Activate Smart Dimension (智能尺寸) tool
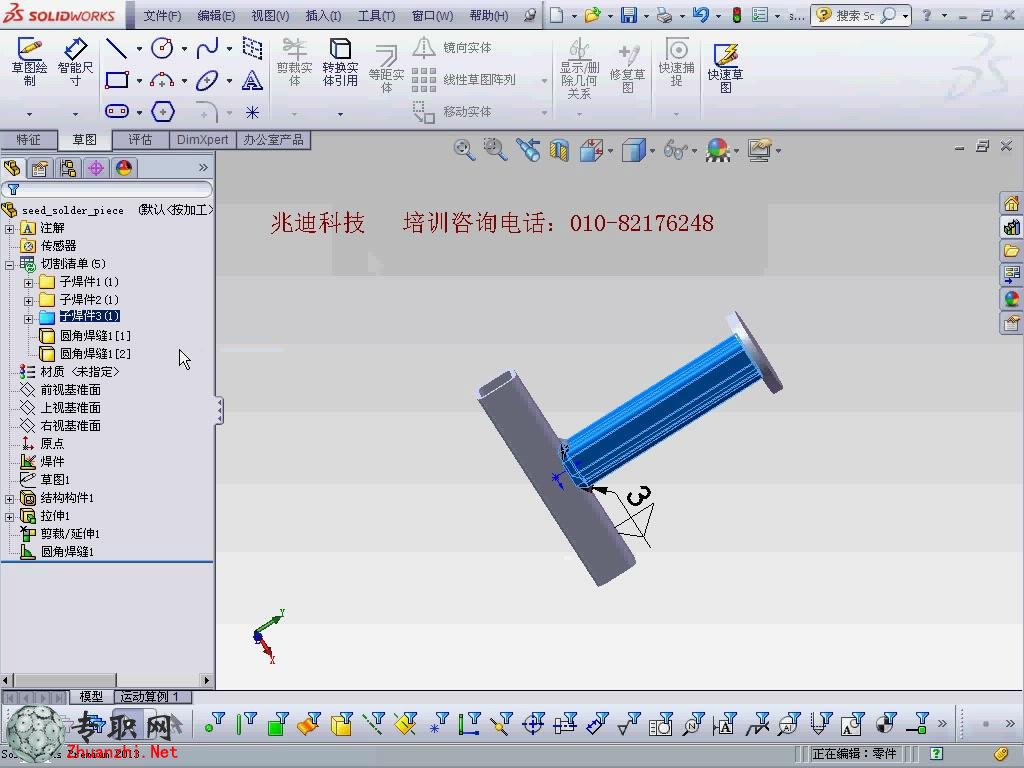The image size is (1024, 768). point(75,63)
